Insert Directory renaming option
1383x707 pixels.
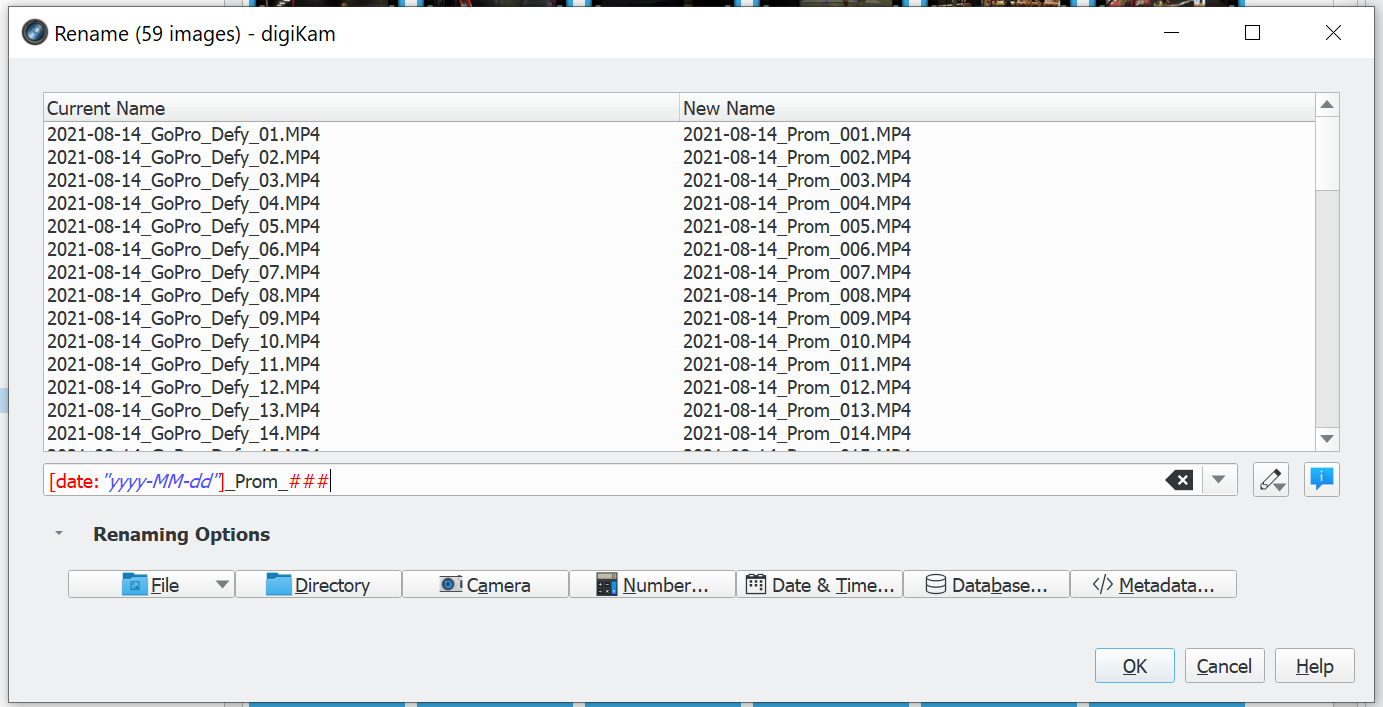coord(318,585)
